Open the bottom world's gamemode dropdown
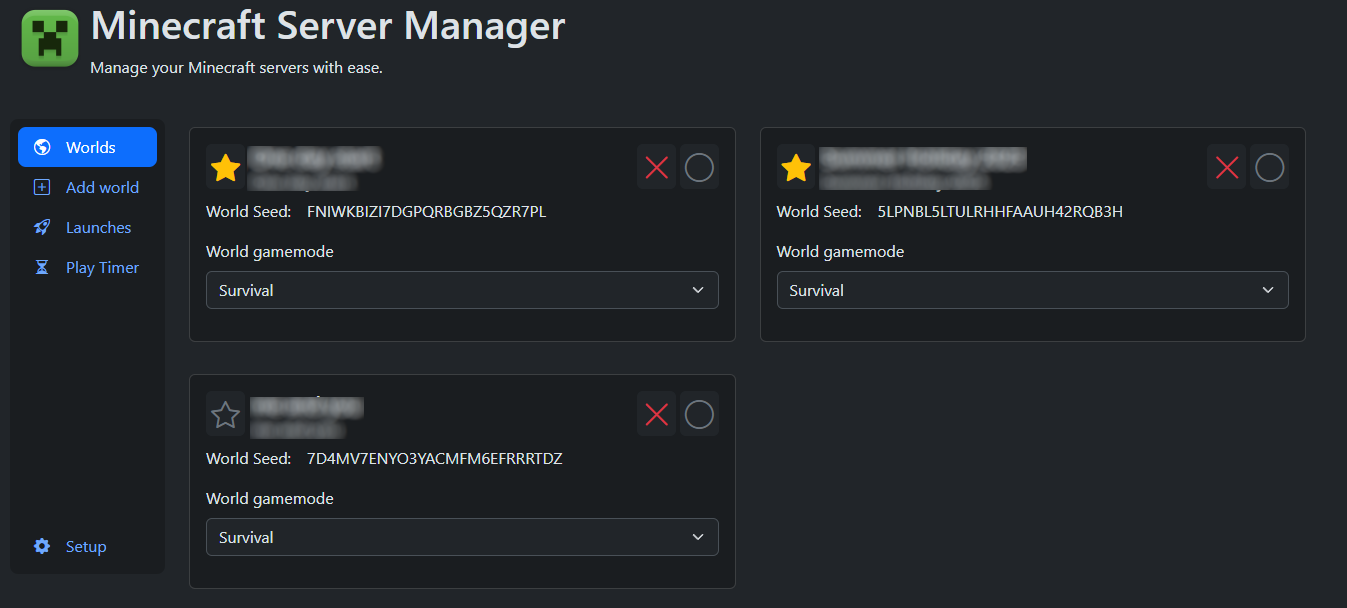Image resolution: width=1347 pixels, height=608 pixels. pos(462,536)
